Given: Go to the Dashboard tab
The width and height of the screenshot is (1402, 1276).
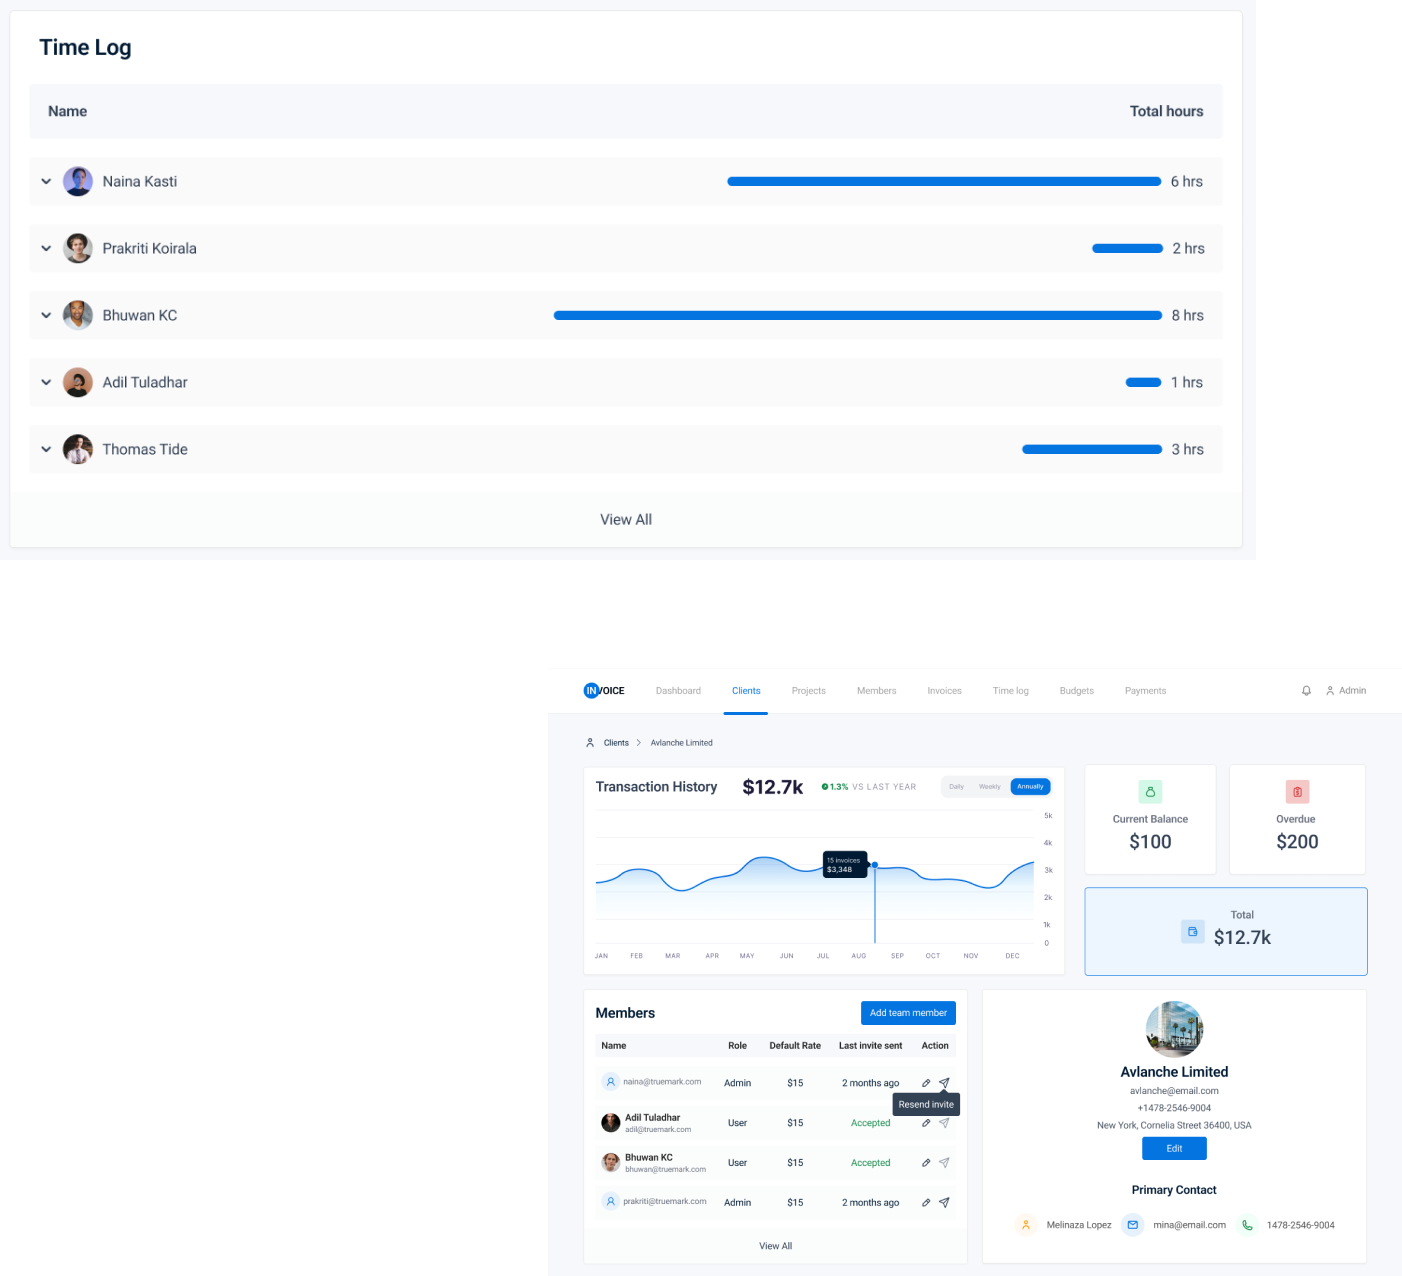Looking at the screenshot, I should pyautogui.click(x=678, y=691).
